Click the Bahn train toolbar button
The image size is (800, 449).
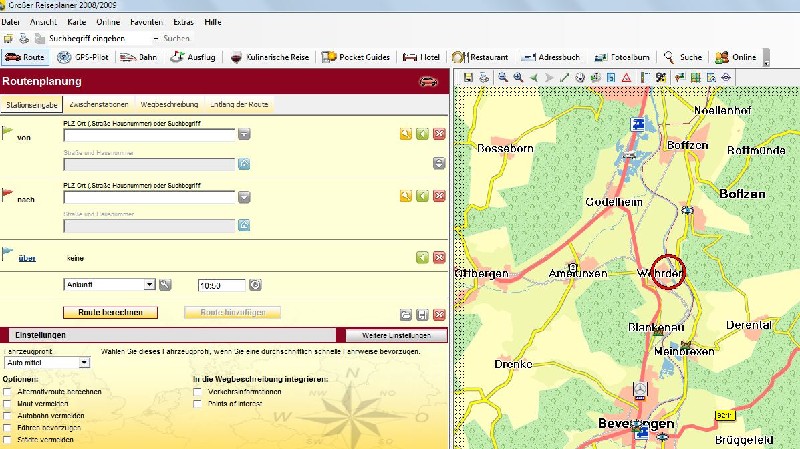pos(139,57)
